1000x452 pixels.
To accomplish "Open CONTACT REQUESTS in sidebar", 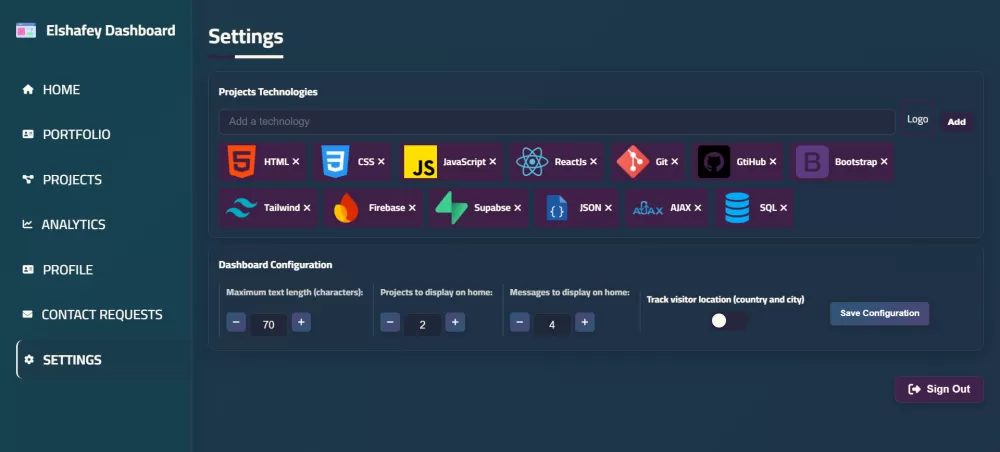I will [x=102, y=314].
